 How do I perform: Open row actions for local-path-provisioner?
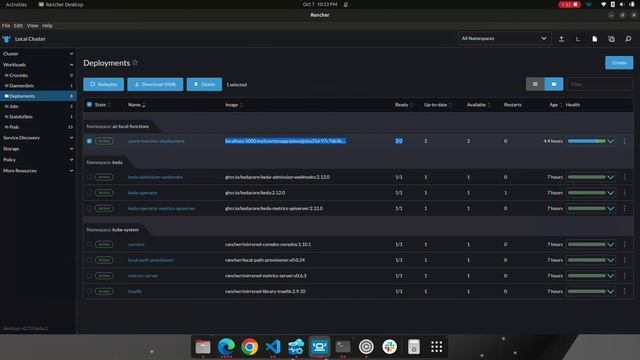624,260
